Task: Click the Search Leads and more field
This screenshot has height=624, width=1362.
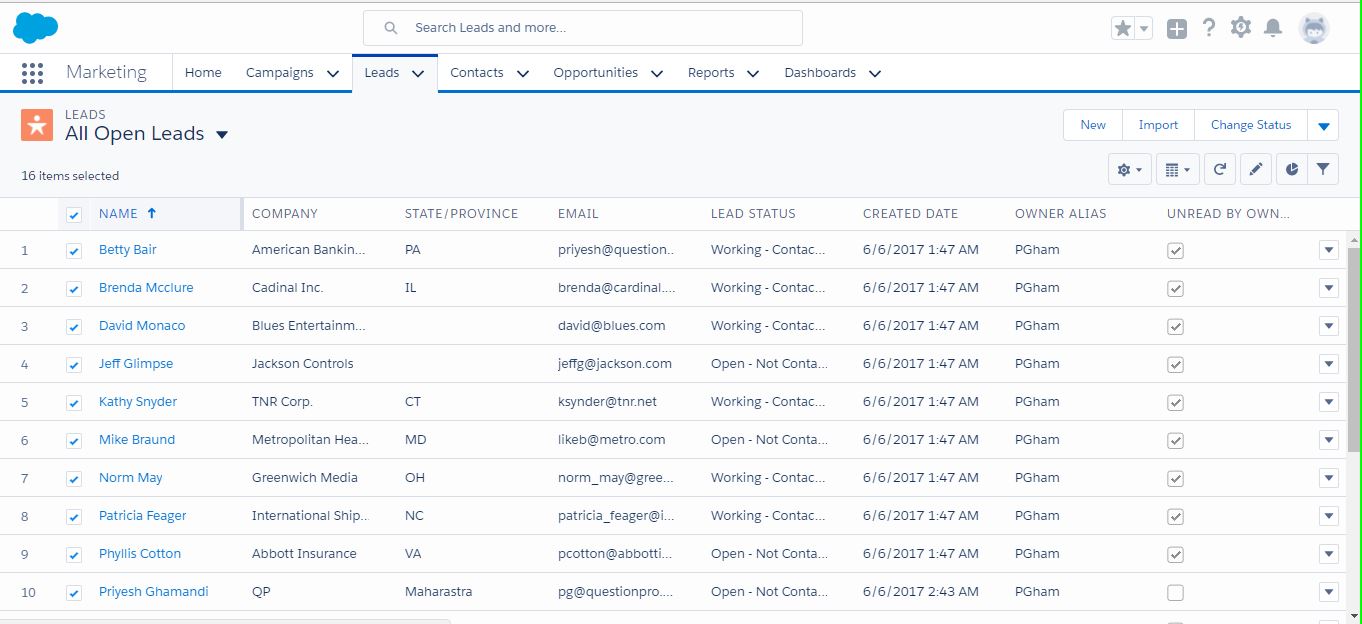Action: pyautogui.click(x=583, y=28)
